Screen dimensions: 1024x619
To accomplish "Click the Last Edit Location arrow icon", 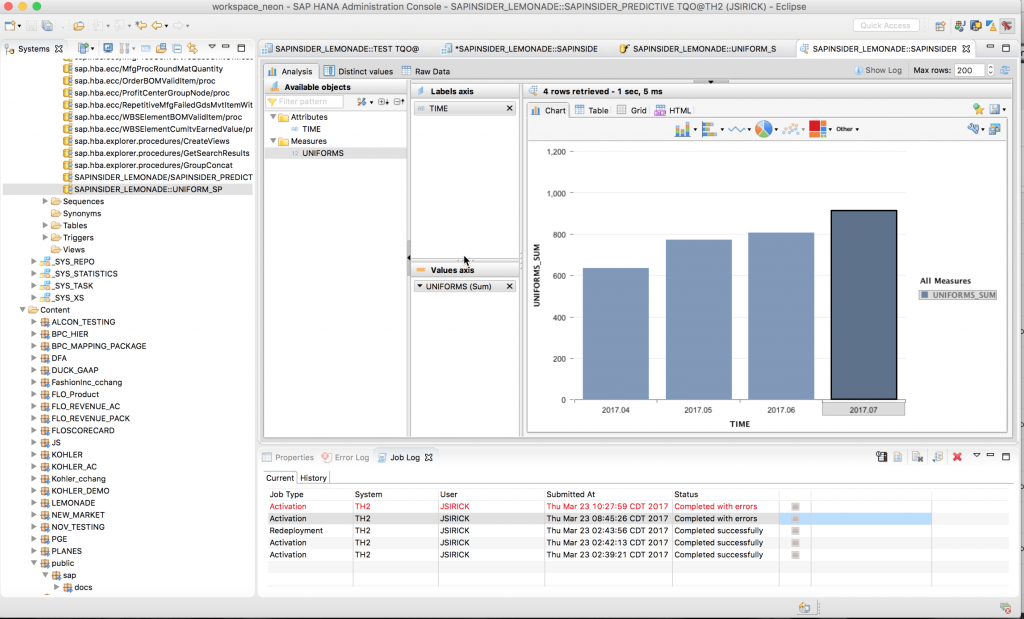I will [140, 25].
